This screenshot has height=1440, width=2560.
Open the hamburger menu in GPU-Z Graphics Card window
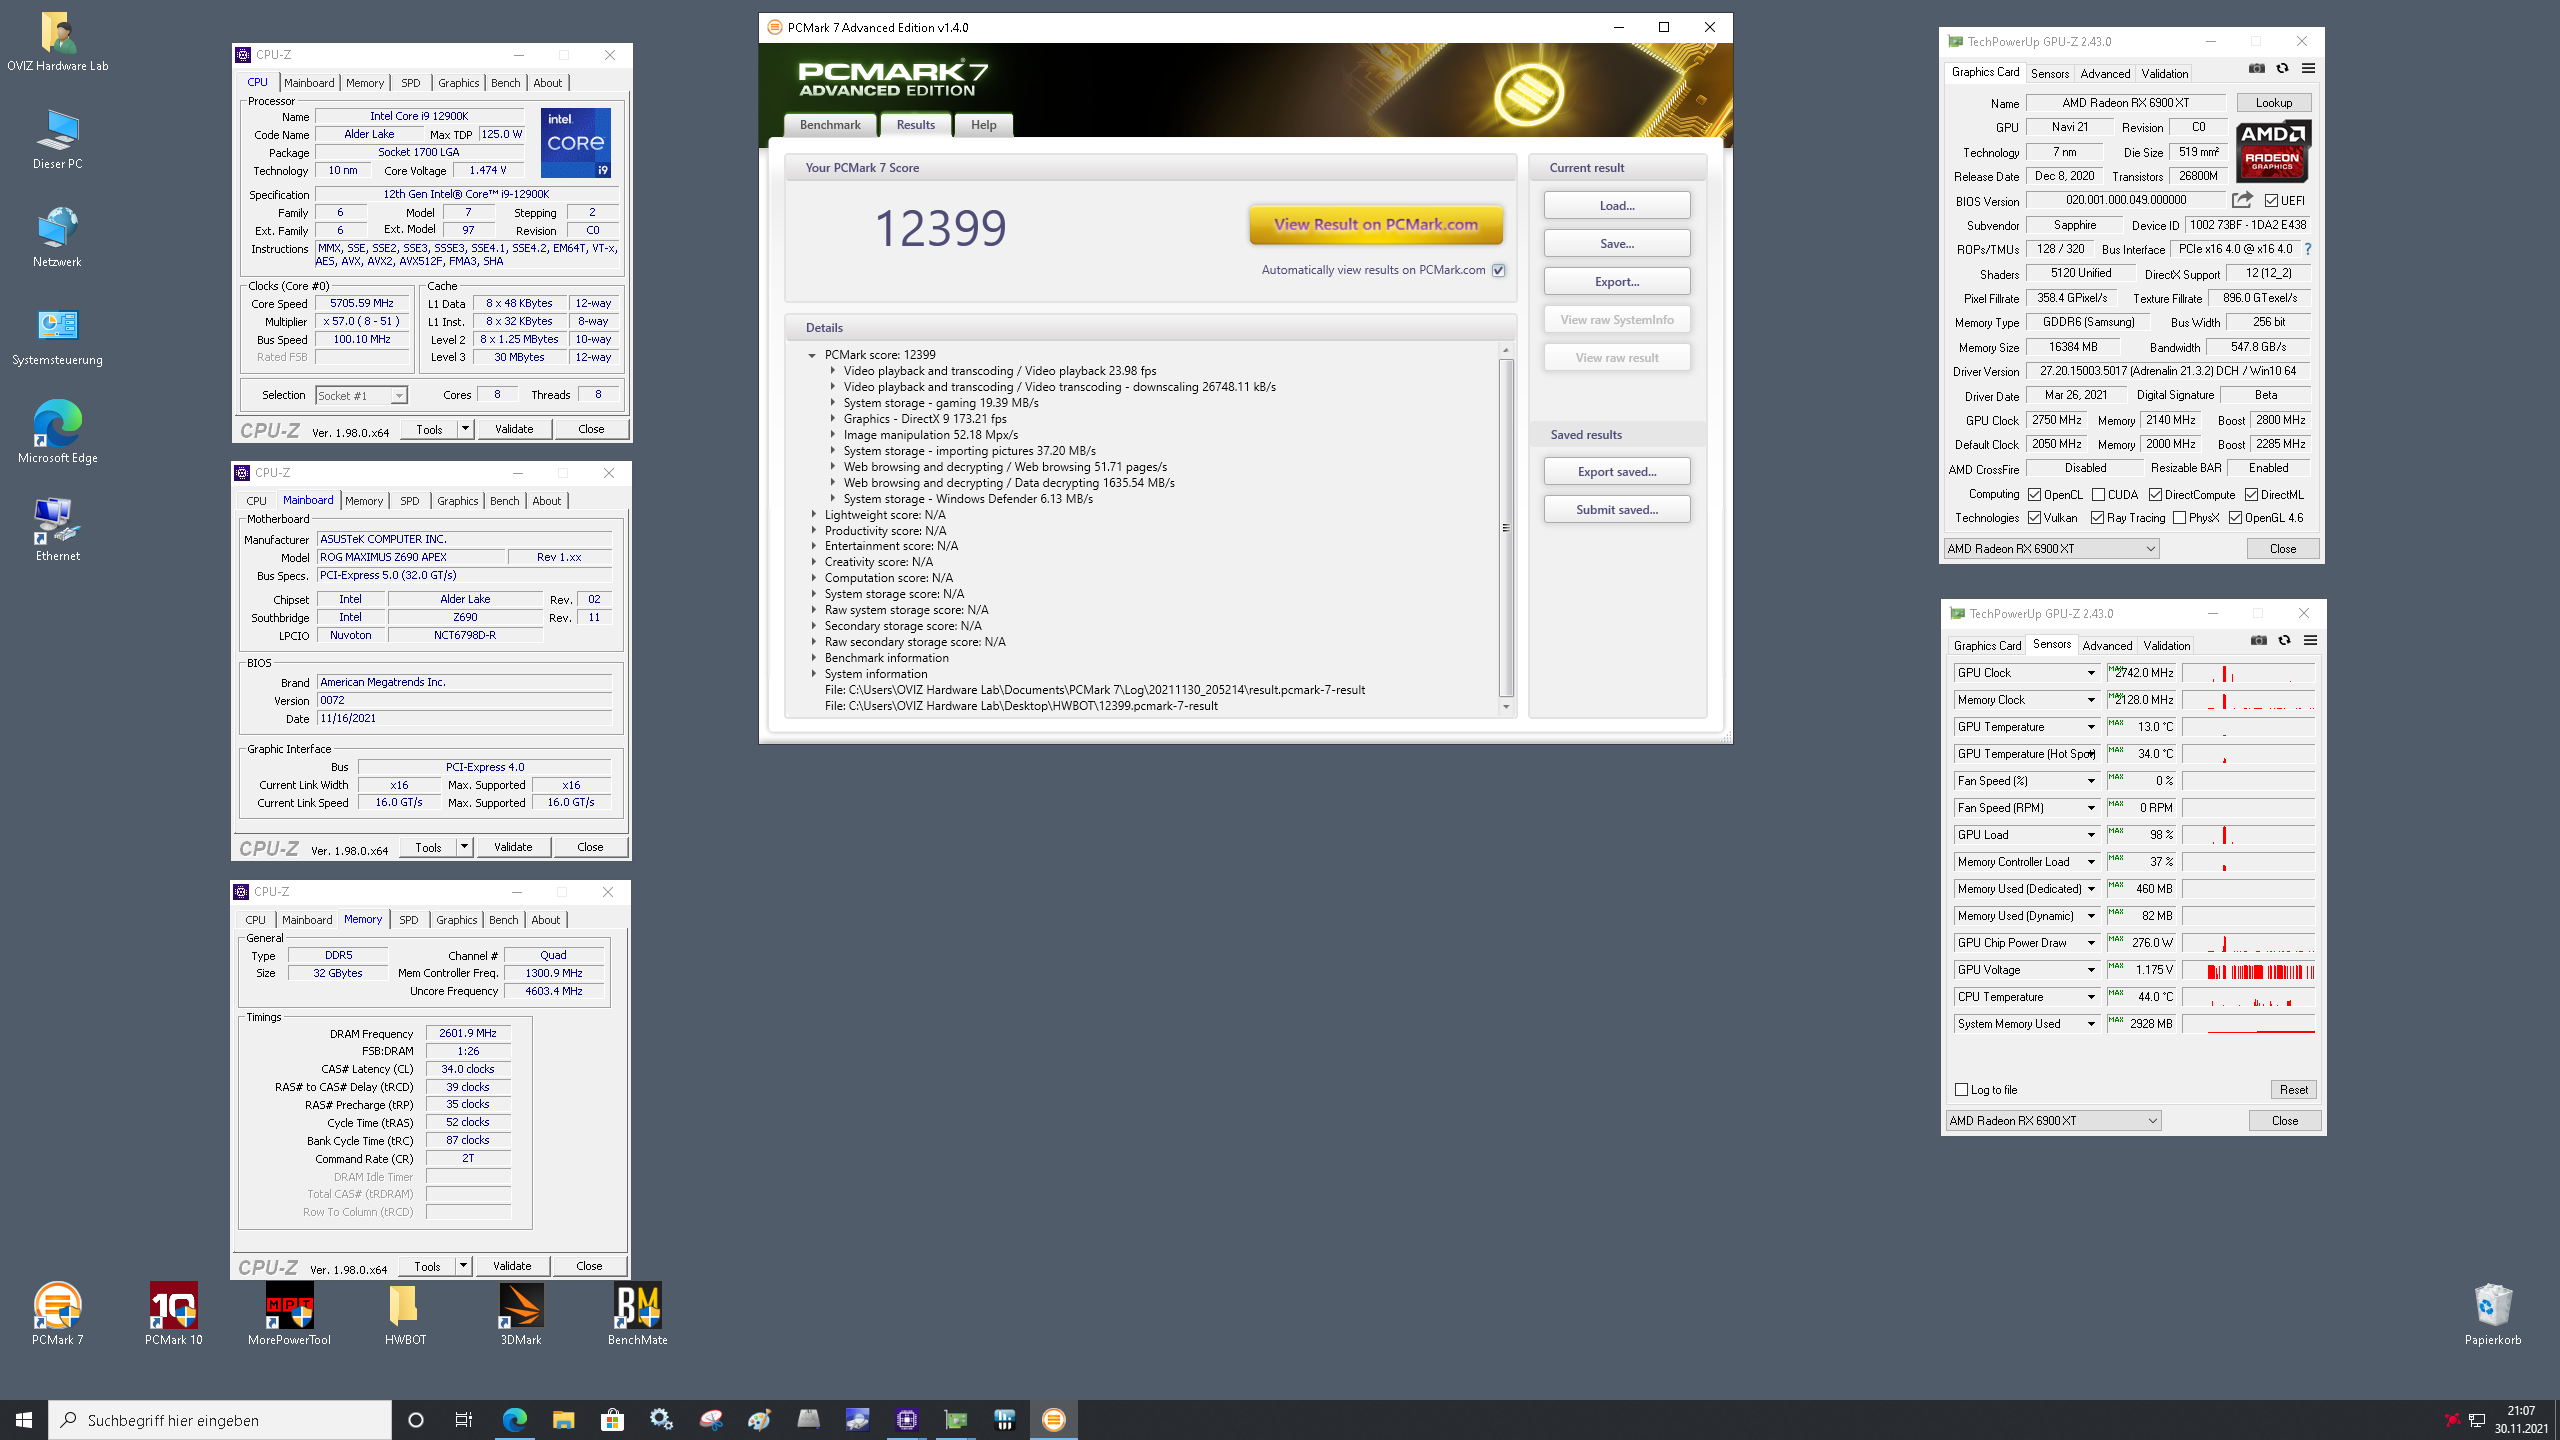(x=2308, y=69)
